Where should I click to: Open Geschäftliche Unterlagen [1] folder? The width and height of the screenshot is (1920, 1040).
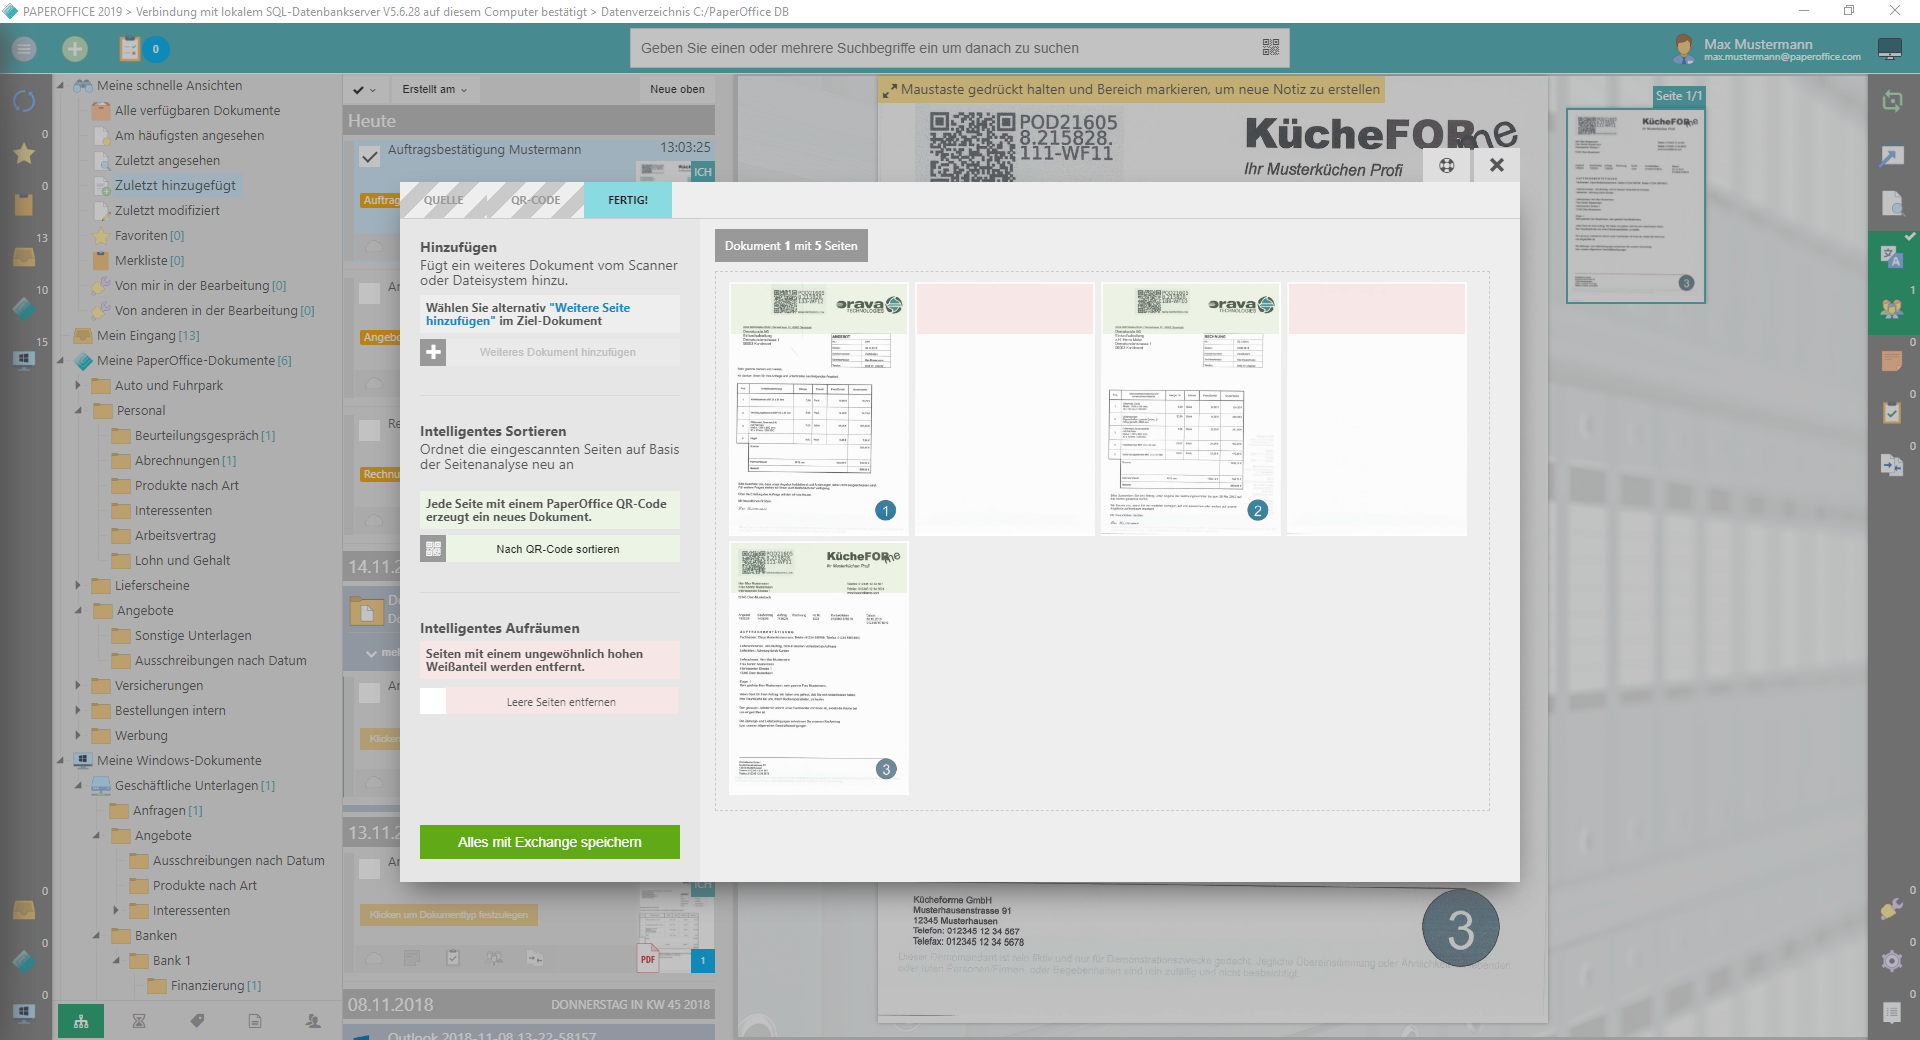[x=195, y=785]
